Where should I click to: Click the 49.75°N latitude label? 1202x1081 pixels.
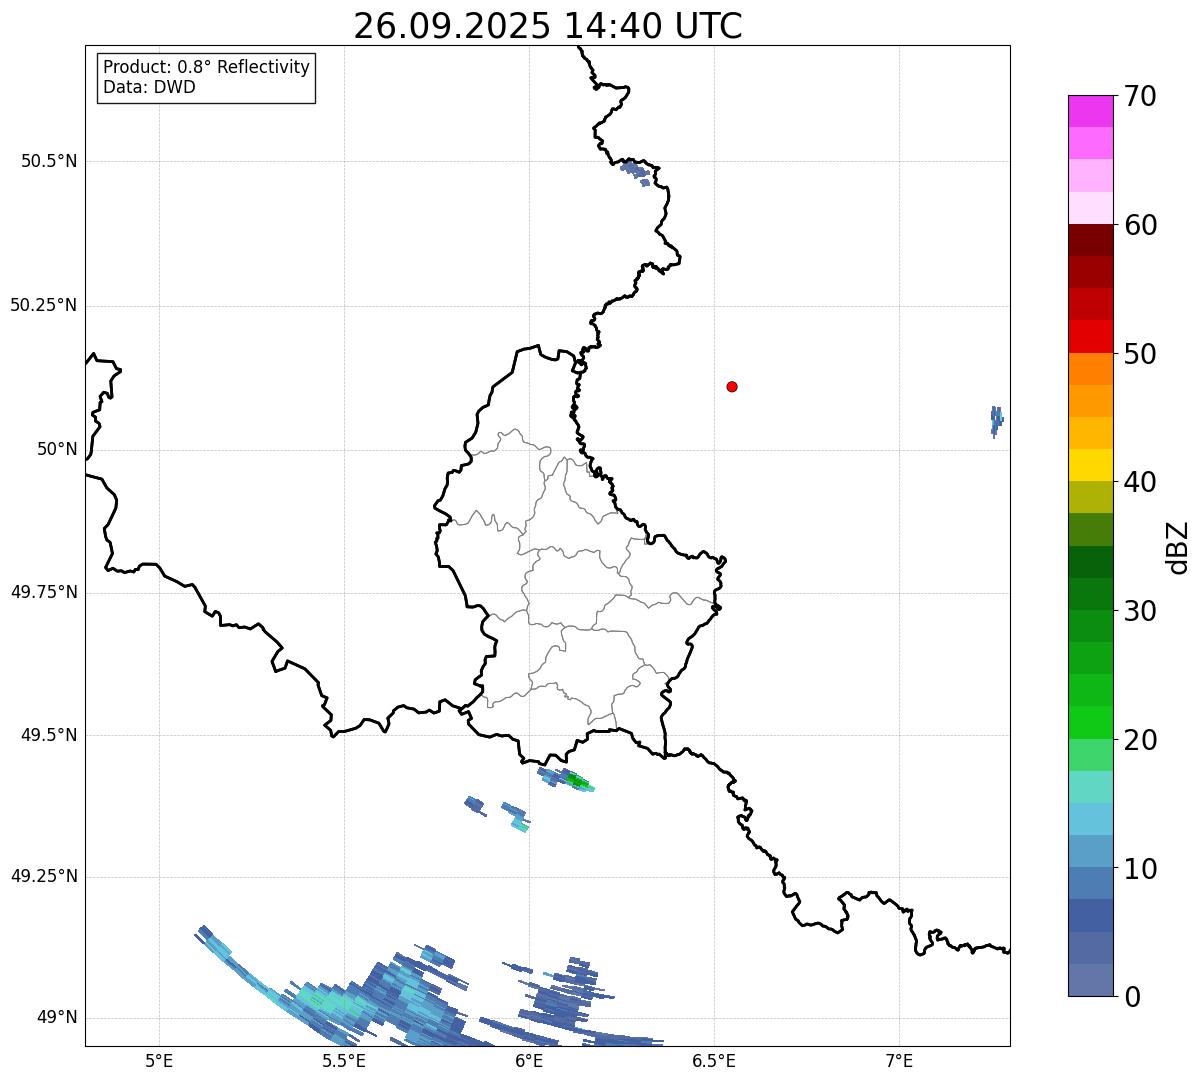(x=43, y=592)
